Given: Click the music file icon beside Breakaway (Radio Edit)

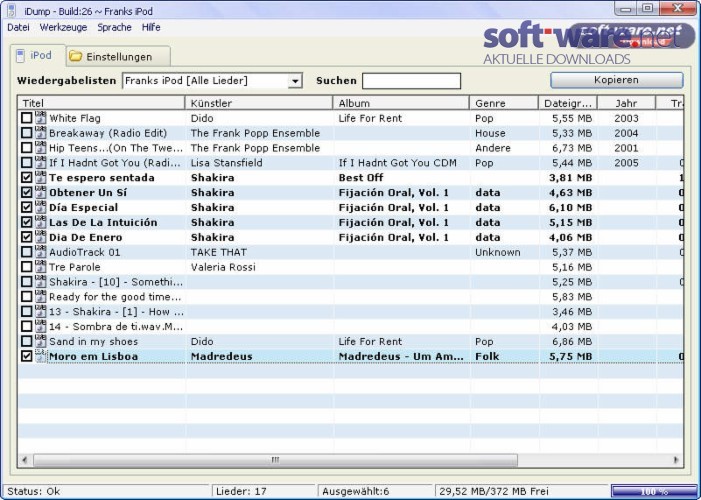Looking at the screenshot, I should (41, 133).
